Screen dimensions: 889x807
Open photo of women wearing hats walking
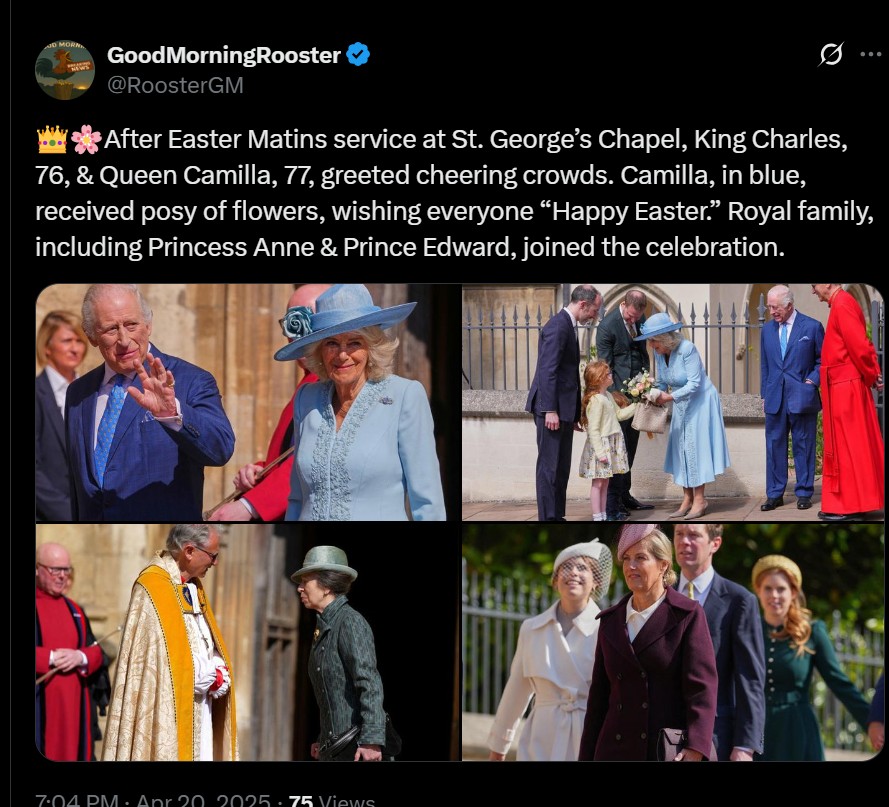pyautogui.click(x=673, y=642)
